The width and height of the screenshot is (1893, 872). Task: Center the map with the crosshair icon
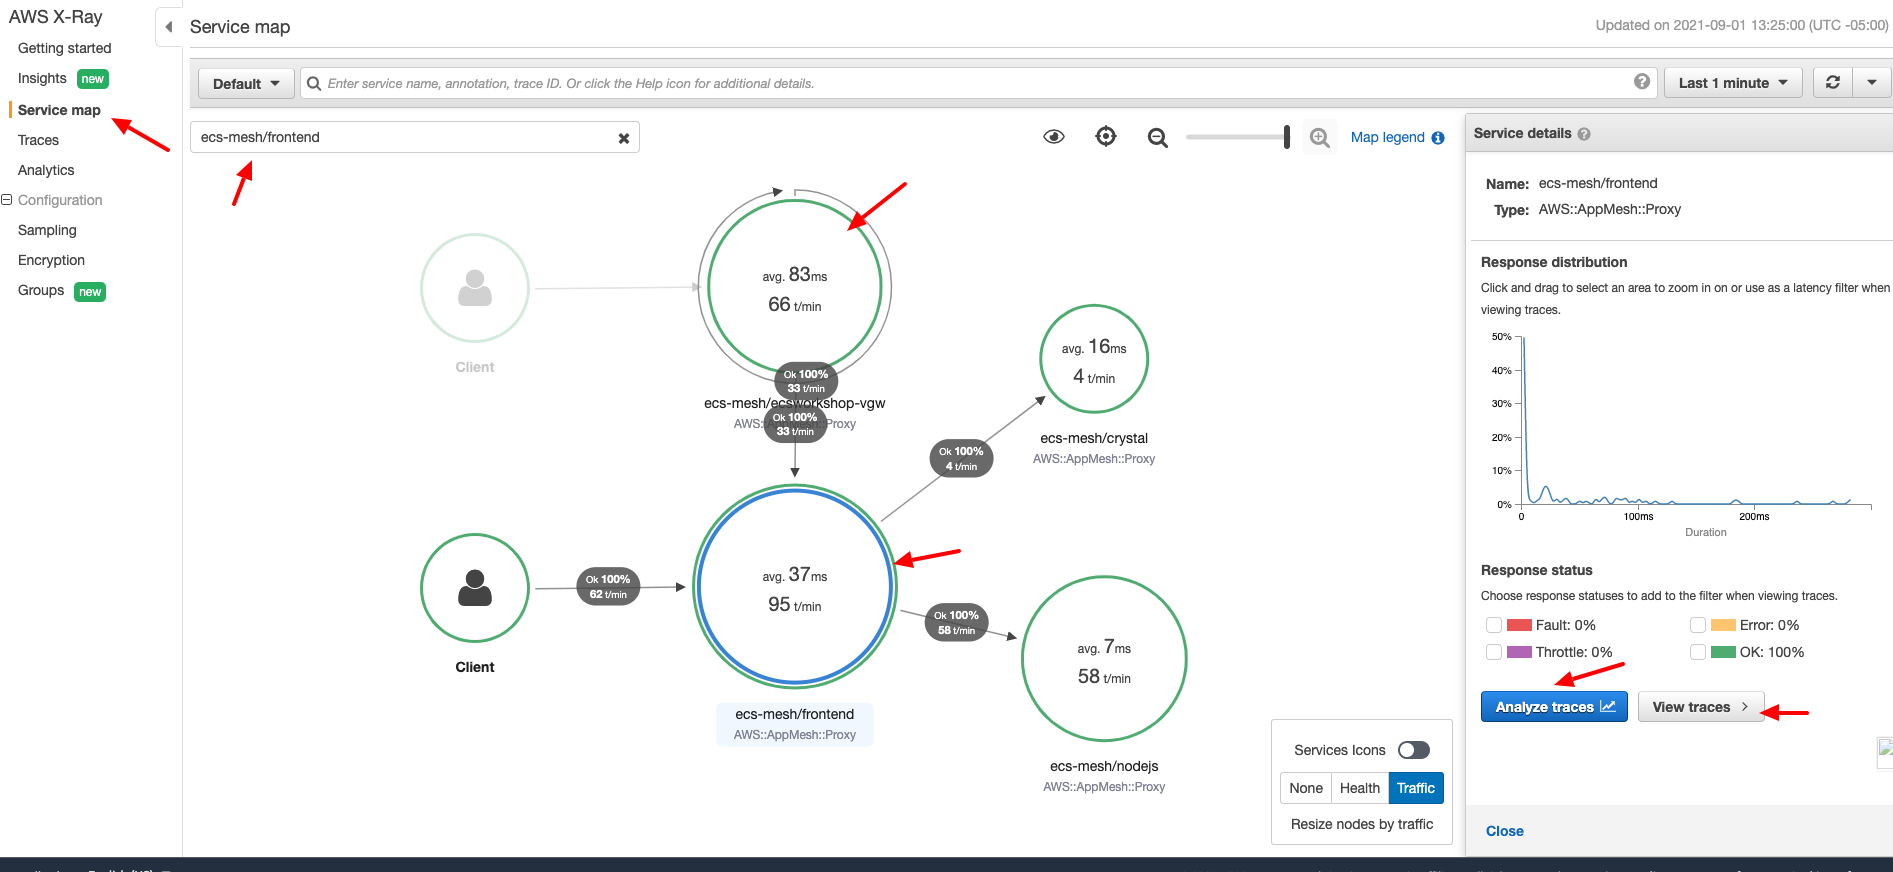(x=1106, y=137)
